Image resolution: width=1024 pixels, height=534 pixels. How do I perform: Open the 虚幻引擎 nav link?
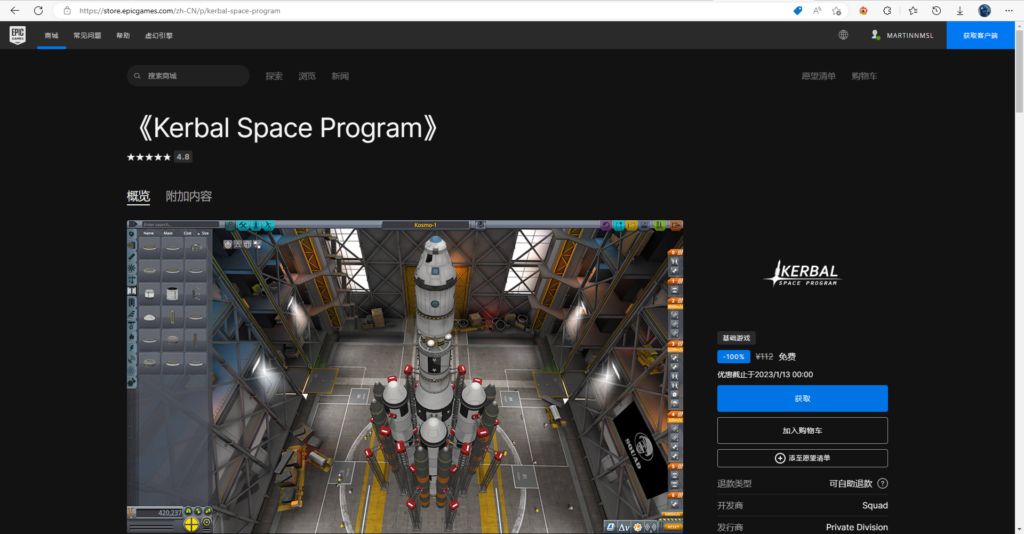[159, 35]
